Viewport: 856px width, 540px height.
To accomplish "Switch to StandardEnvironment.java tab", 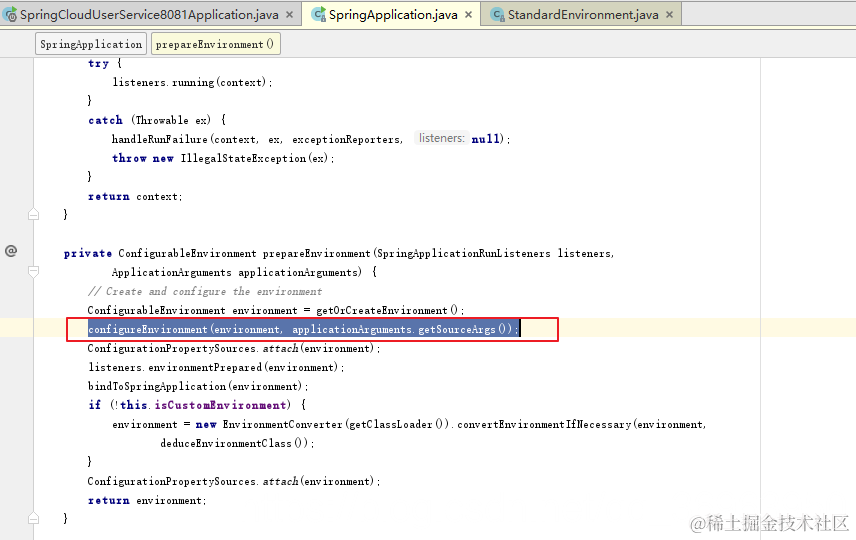I will [x=583, y=15].
